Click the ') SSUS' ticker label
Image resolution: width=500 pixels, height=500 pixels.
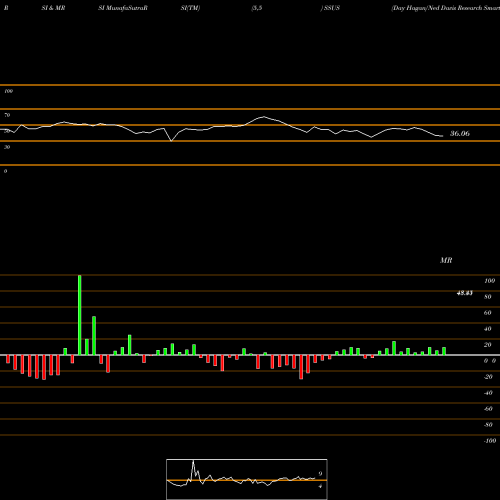tap(330, 8)
